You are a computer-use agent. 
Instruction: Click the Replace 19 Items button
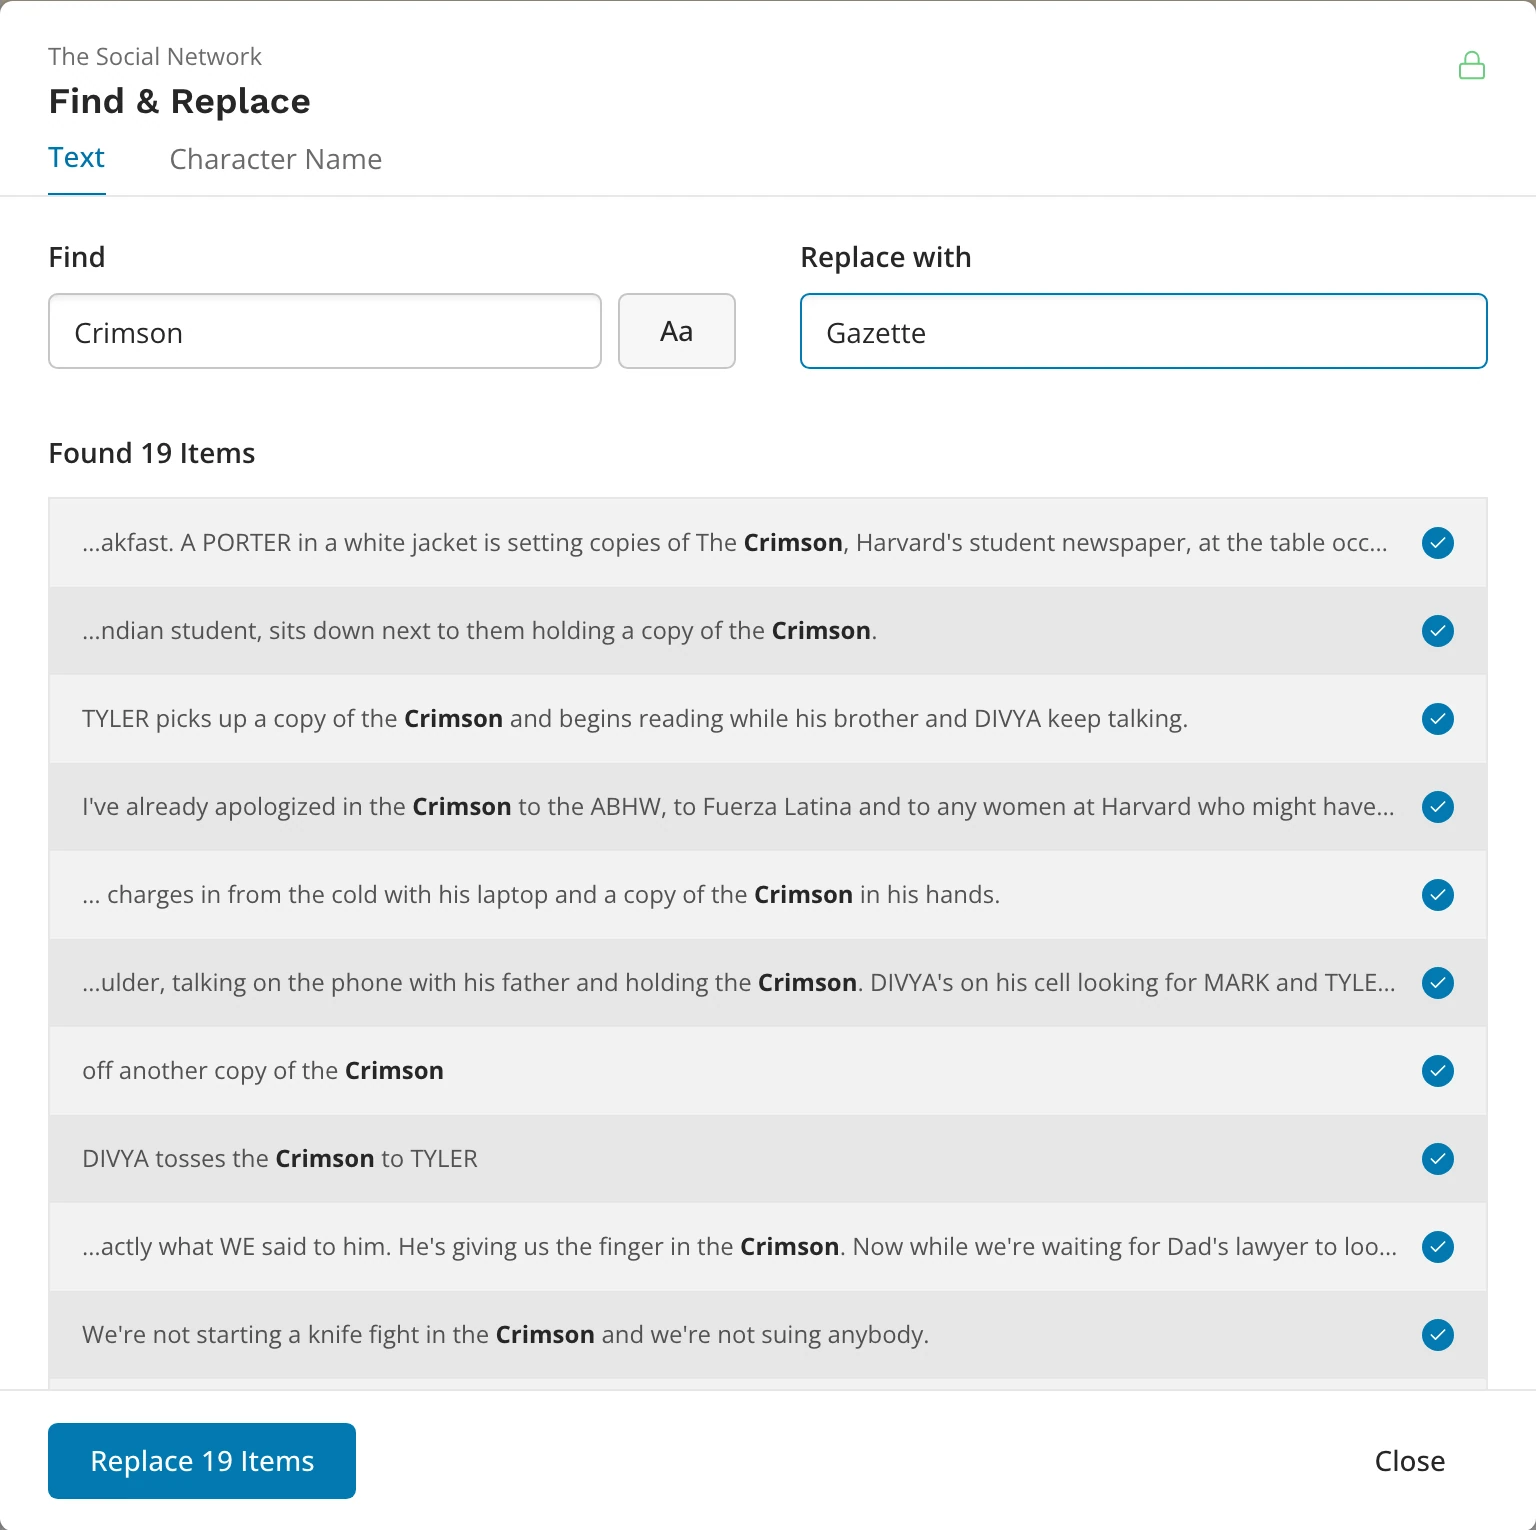202,1461
